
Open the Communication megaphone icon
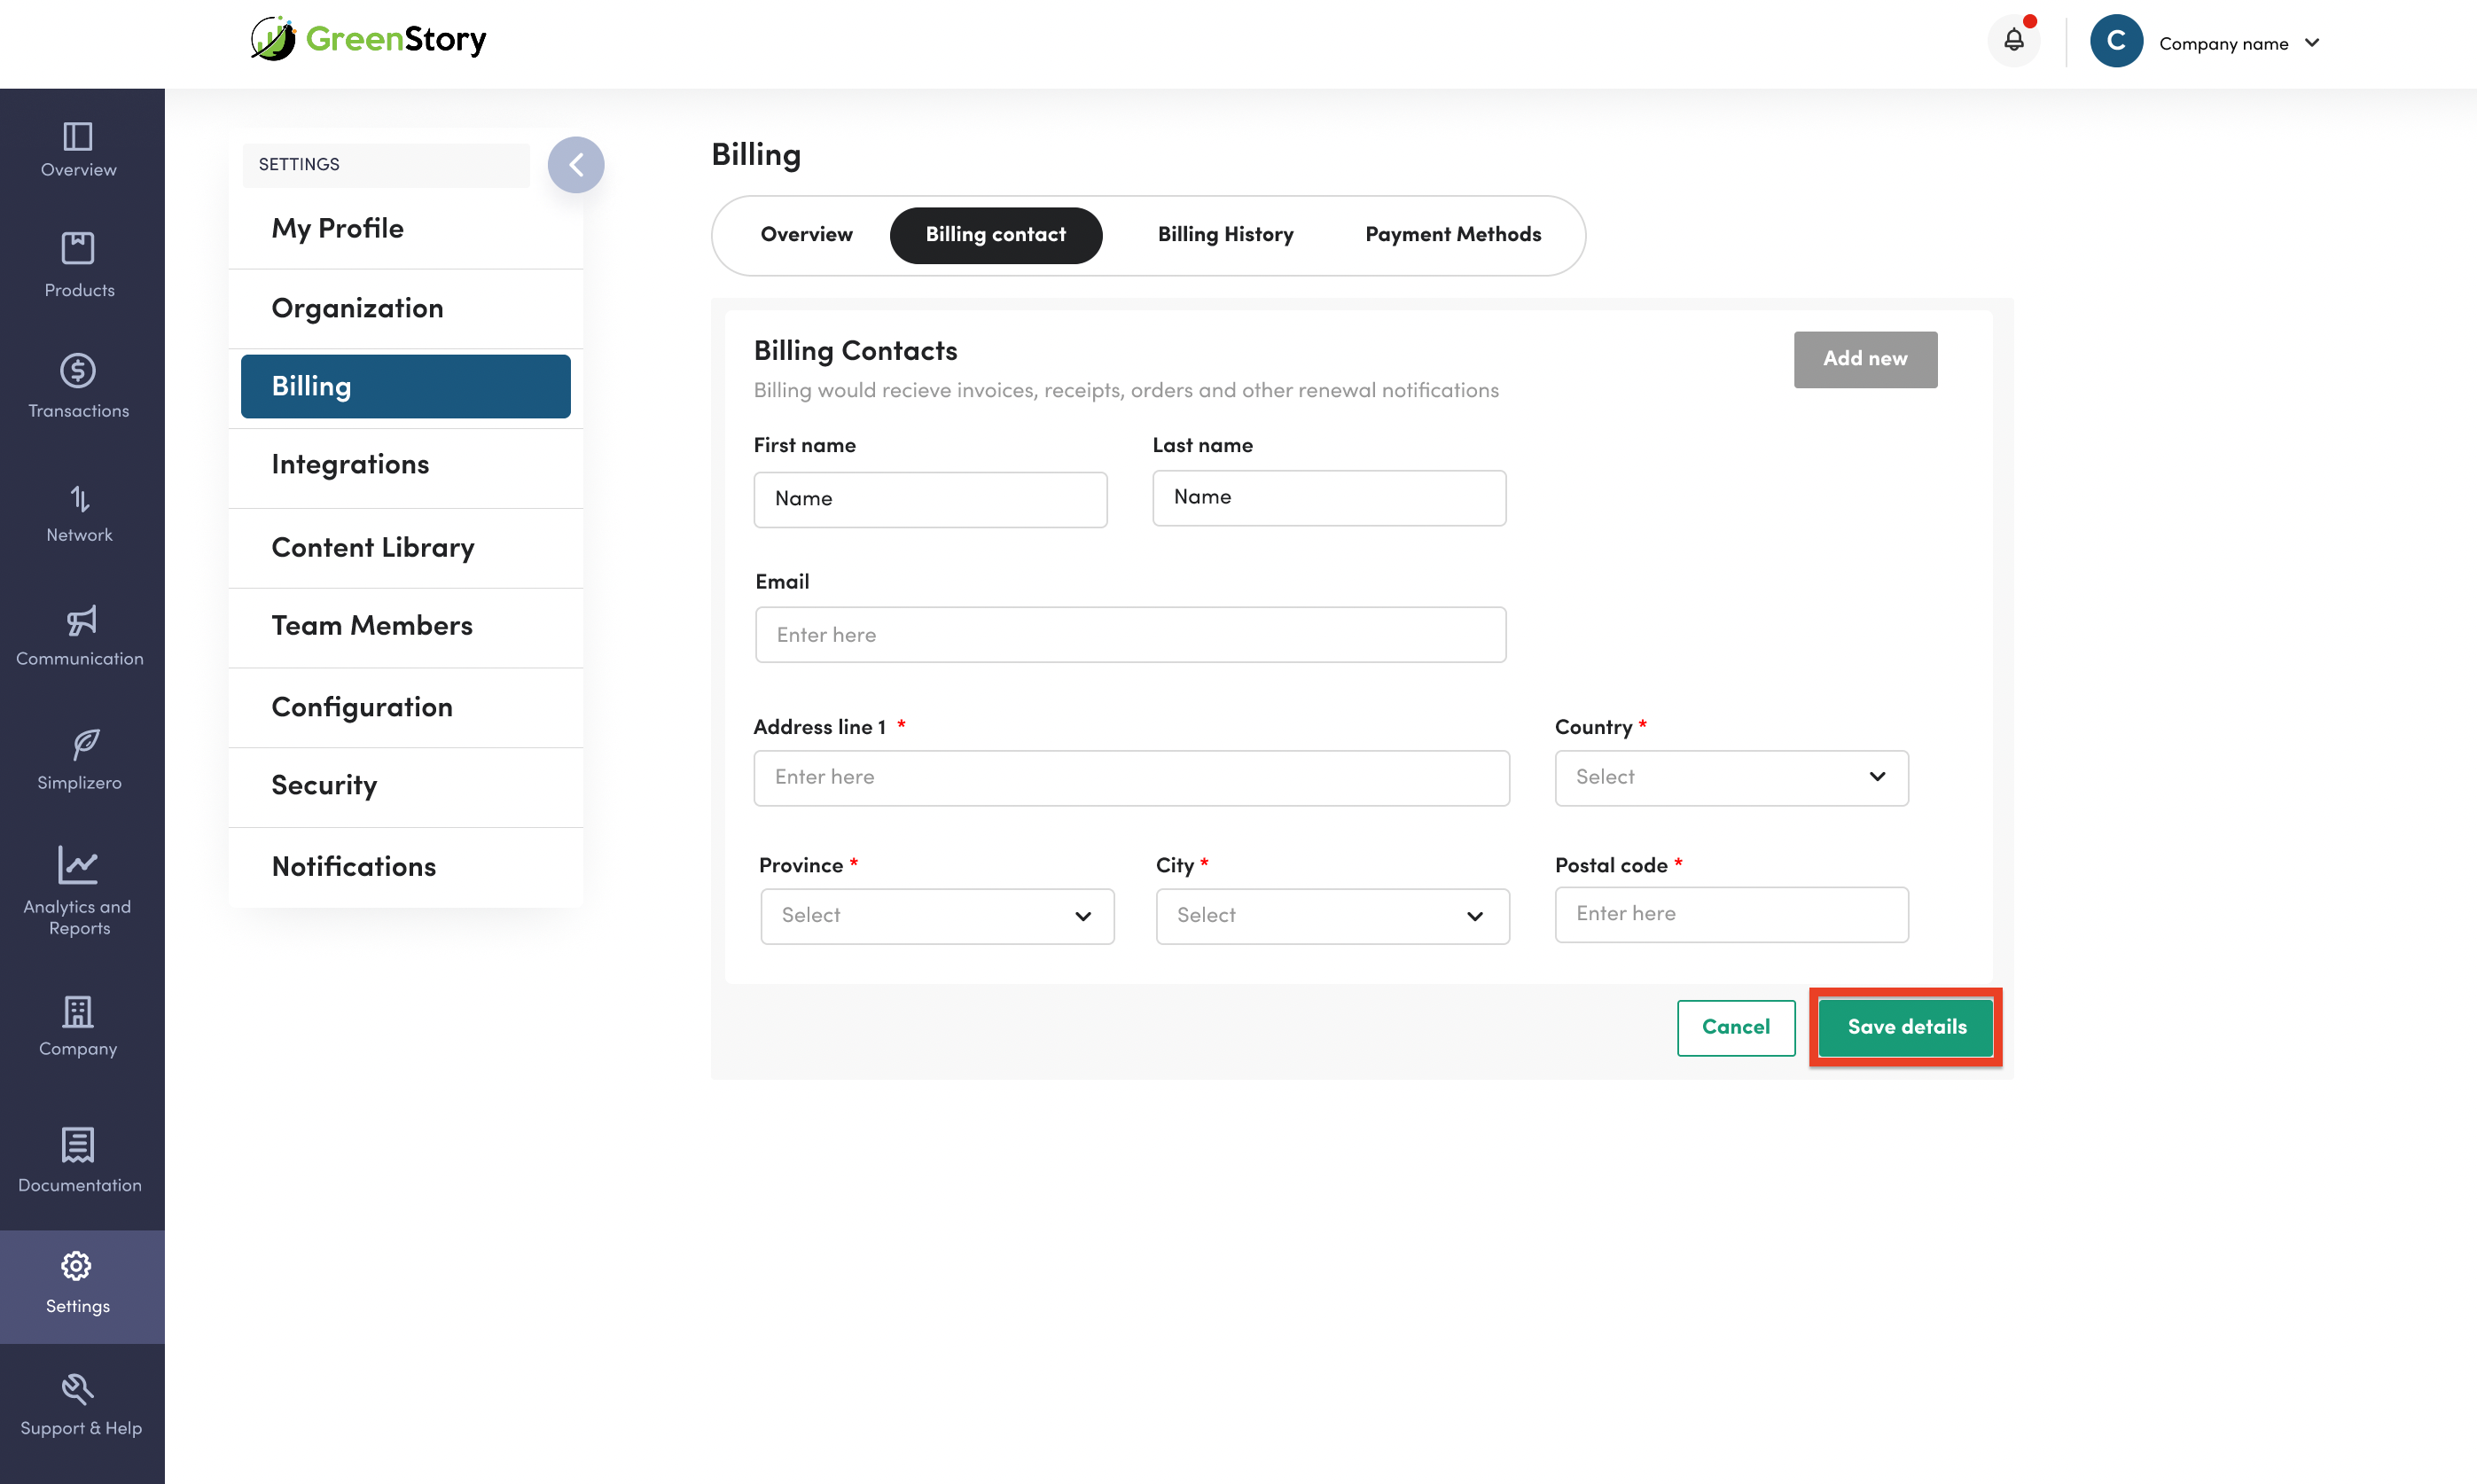(x=80, y=621)
